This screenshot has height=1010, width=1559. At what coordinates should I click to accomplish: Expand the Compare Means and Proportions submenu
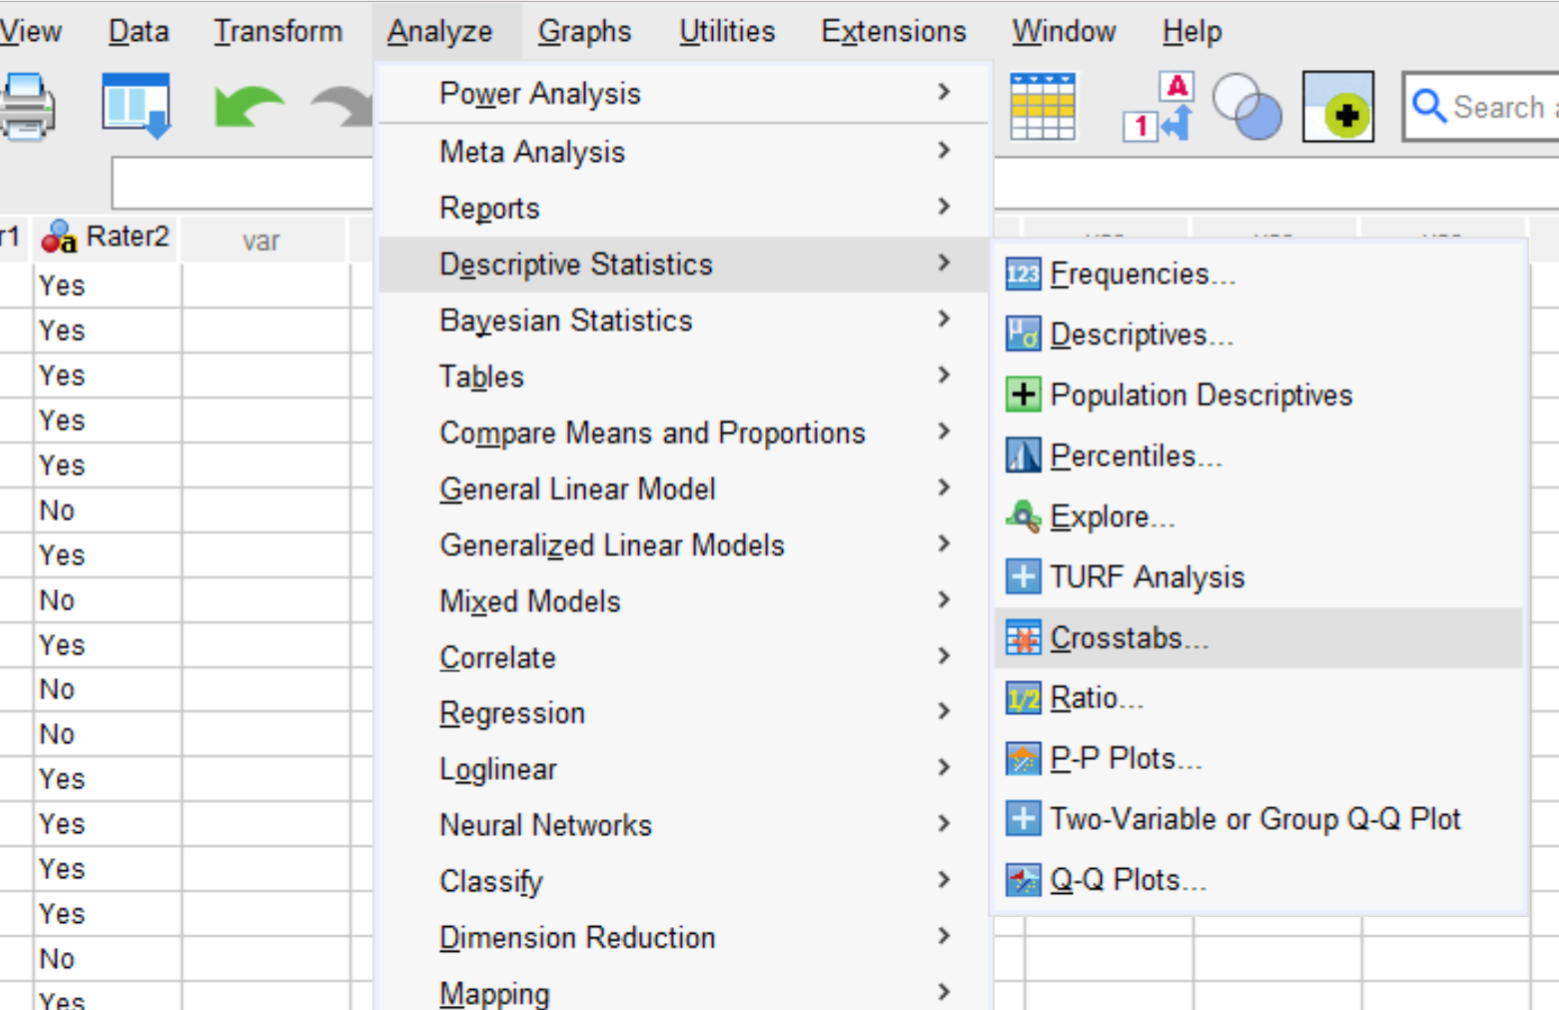[x=652, y=433]
